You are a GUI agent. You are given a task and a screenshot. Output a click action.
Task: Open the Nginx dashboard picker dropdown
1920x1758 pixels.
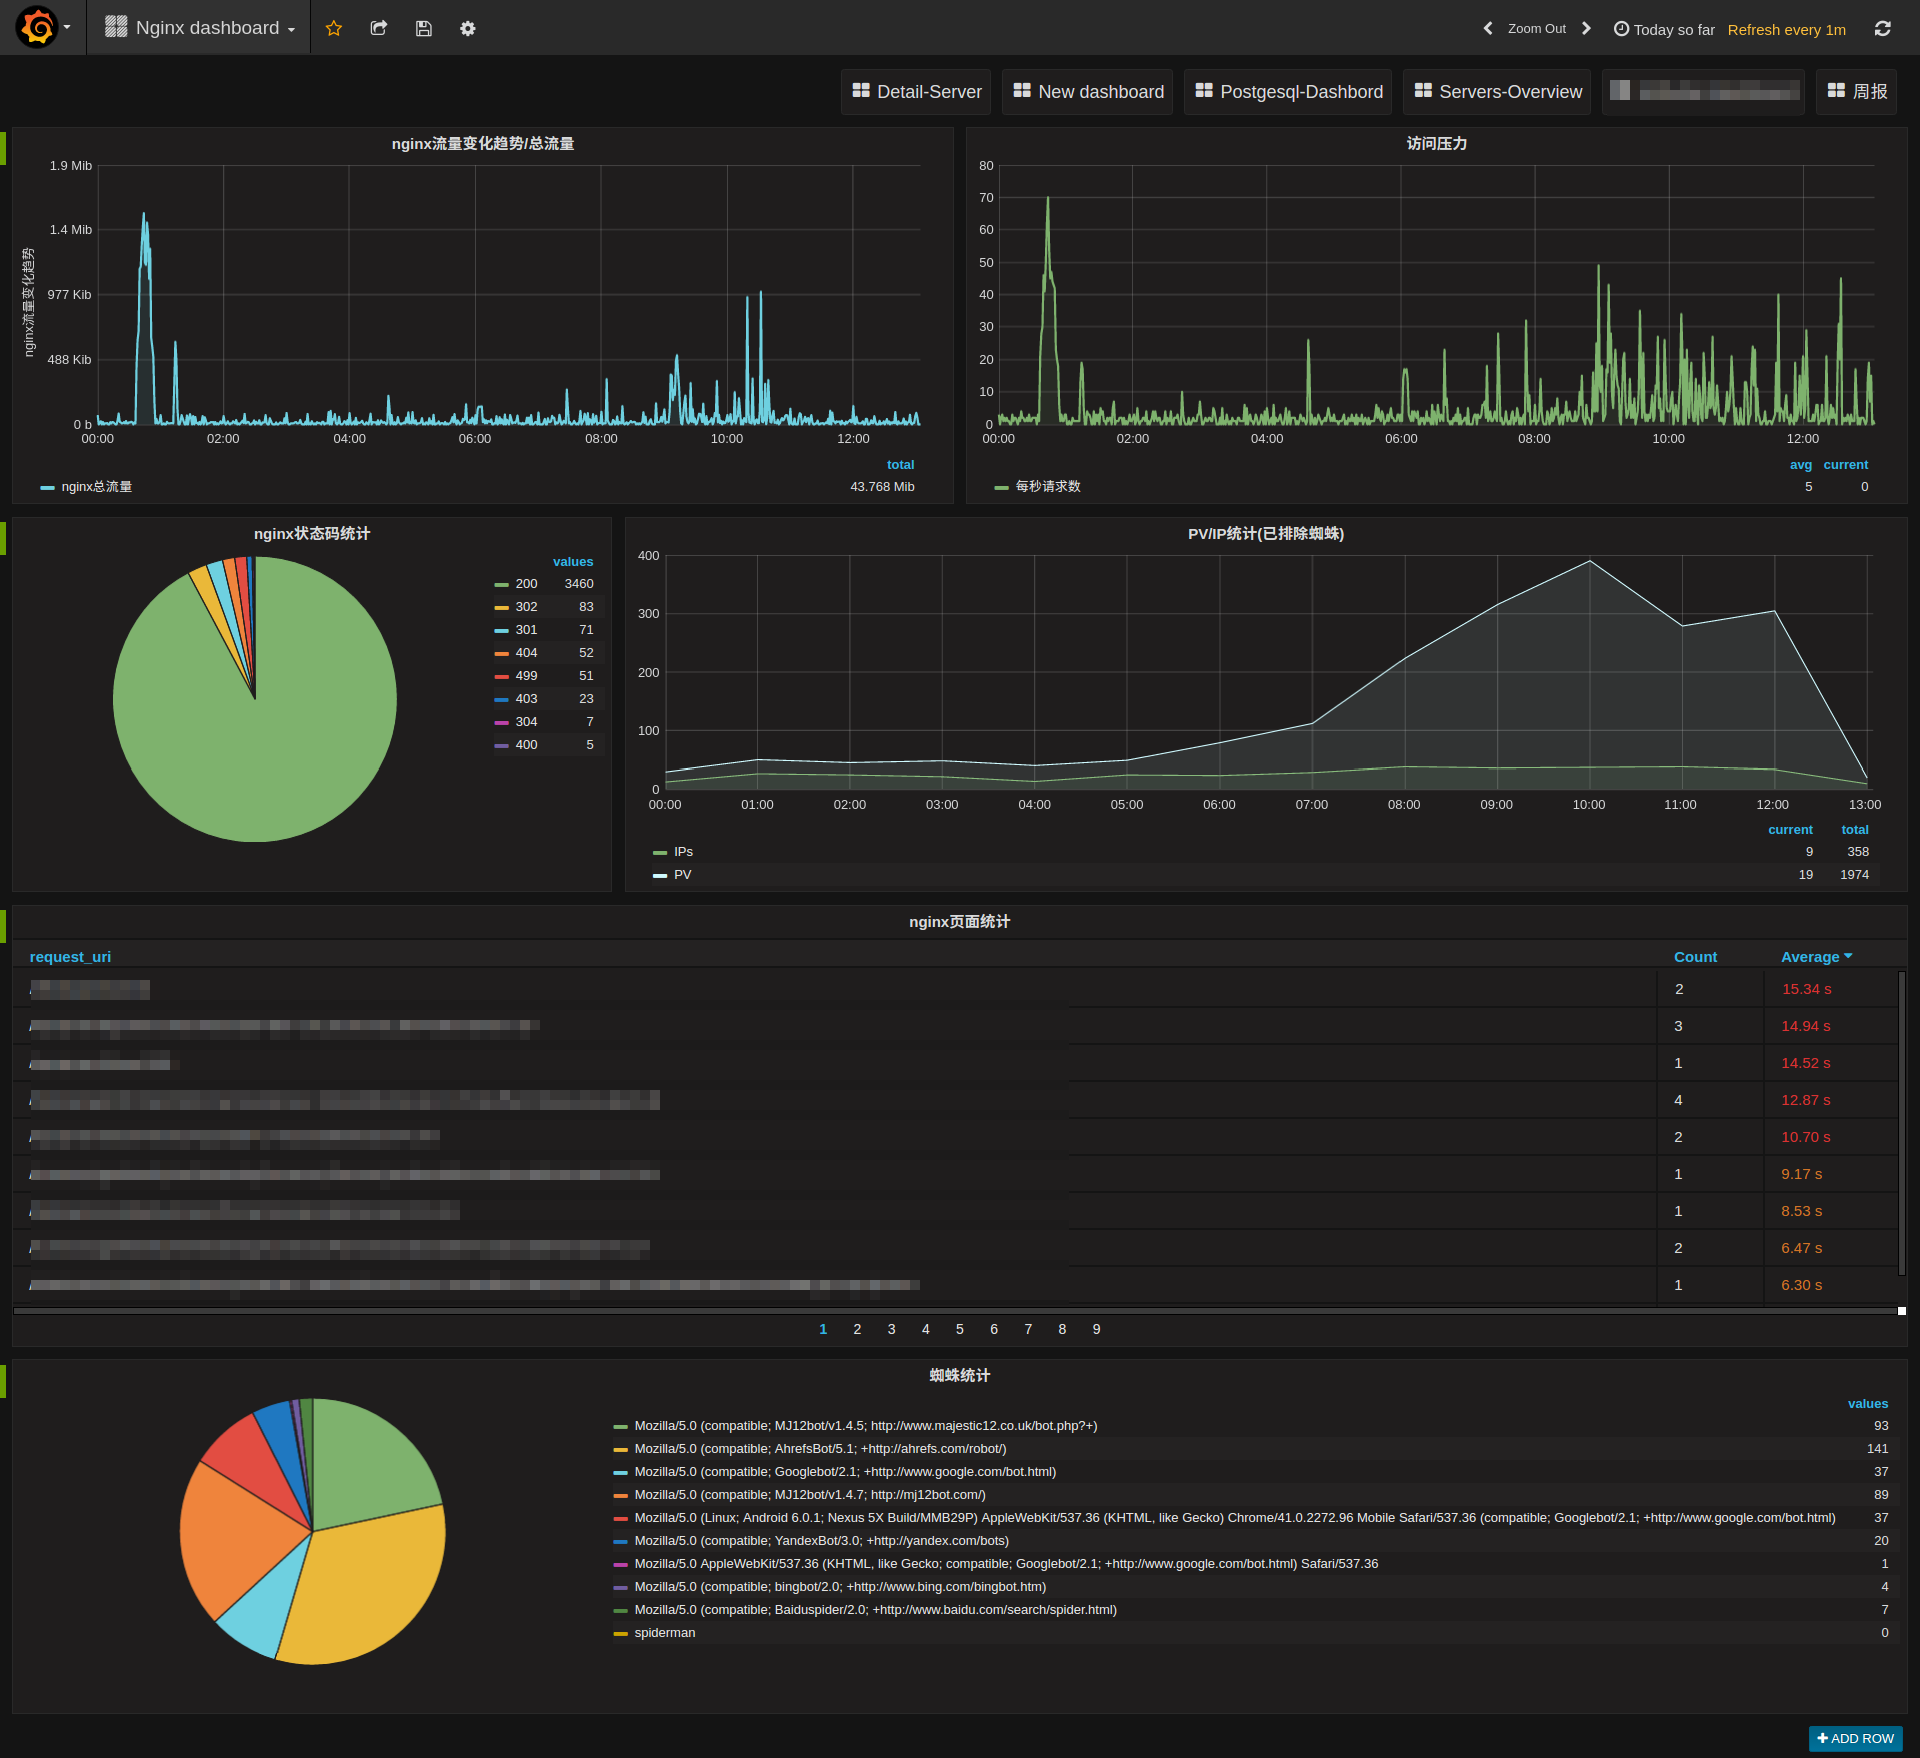point(207,28)
